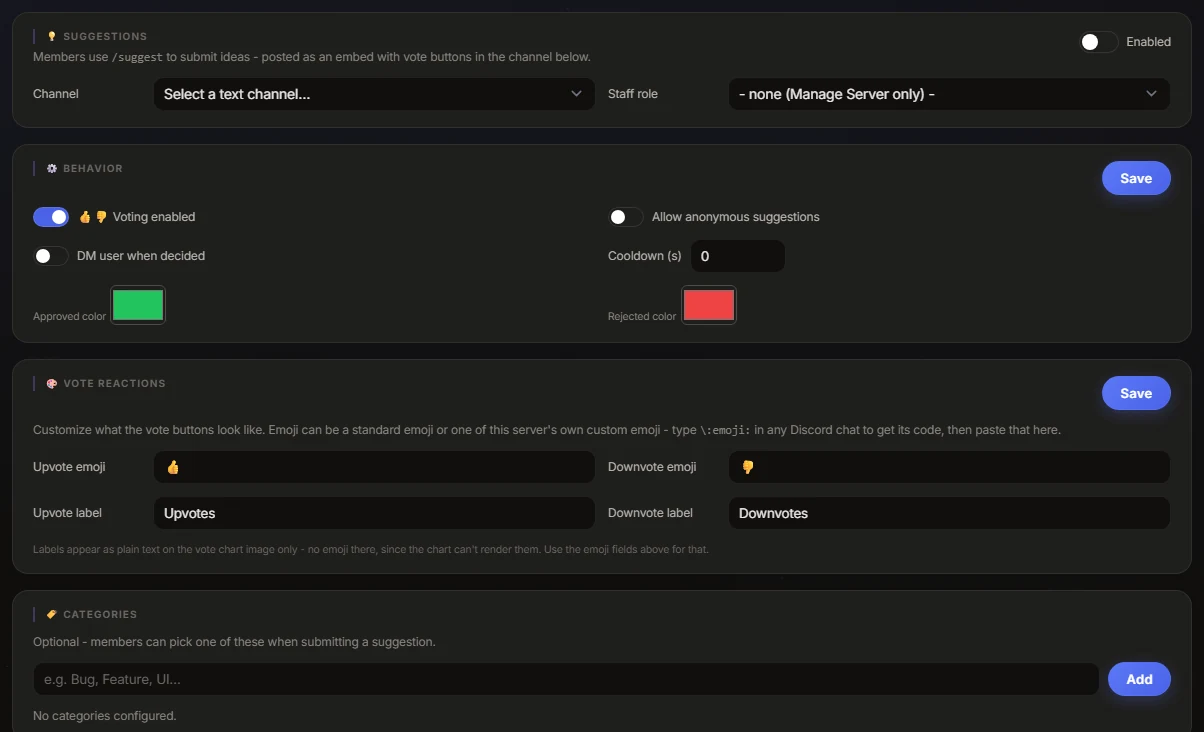Open the Approved color green swatch
The height and width of the screenshot is (732, 1204).
click(138, 305)
